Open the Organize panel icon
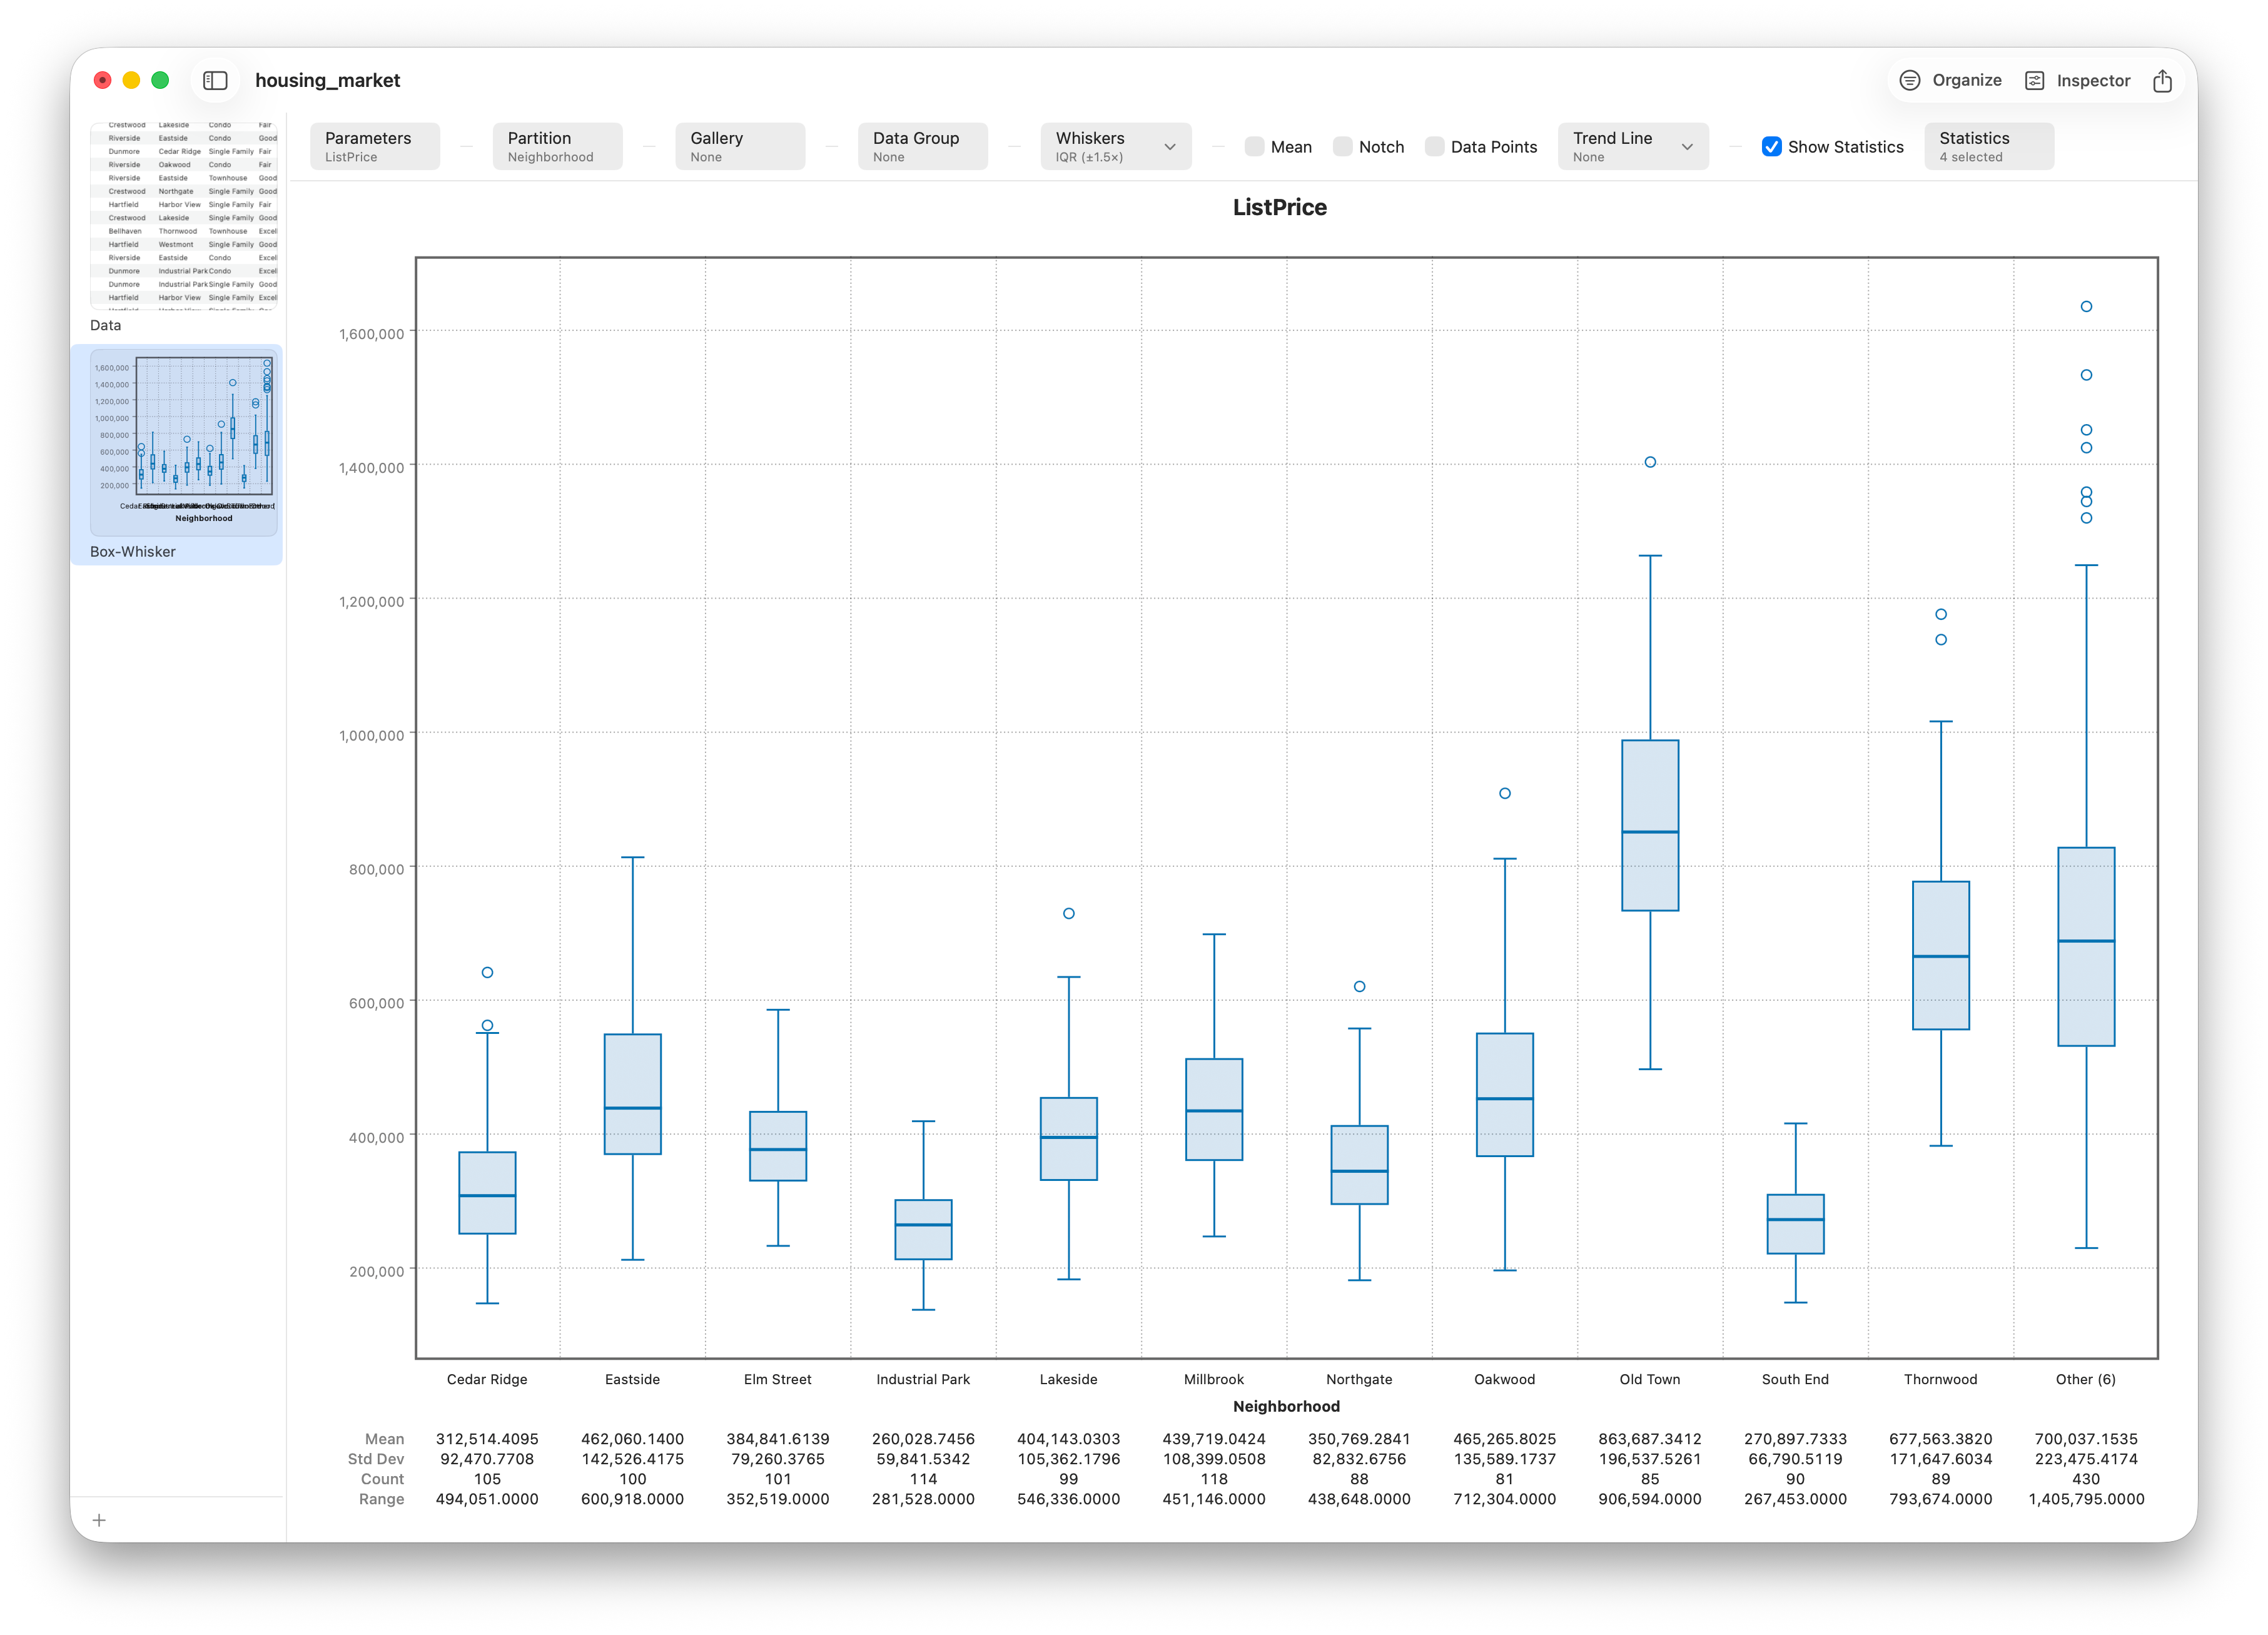2268x1635 pixels. click(x=1909, y=80)
